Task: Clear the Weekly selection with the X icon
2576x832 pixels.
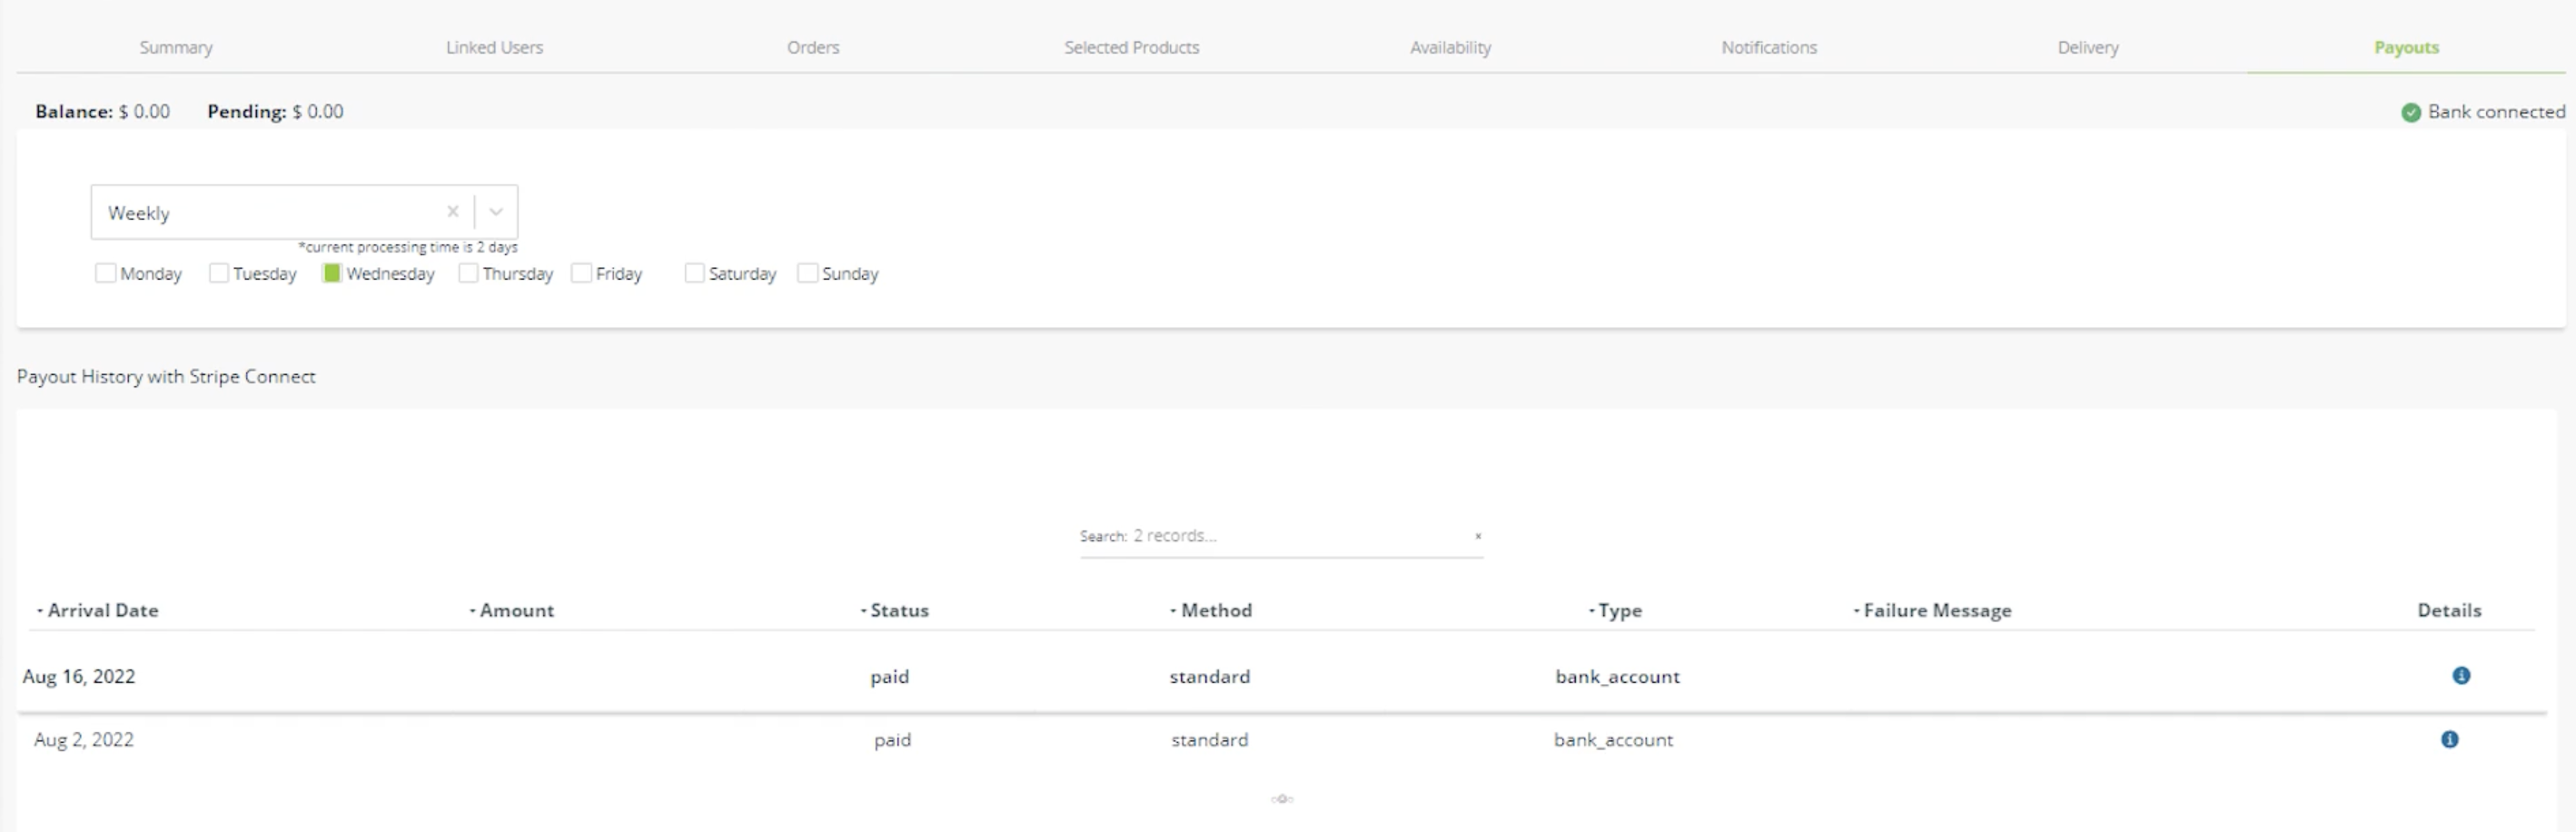Action: pos(453,212)
